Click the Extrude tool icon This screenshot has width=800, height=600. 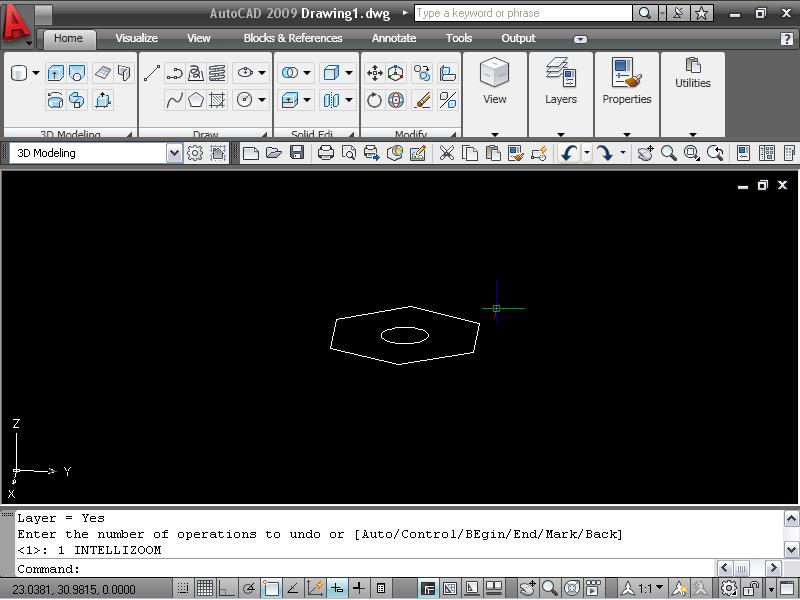tap(55, 73)
